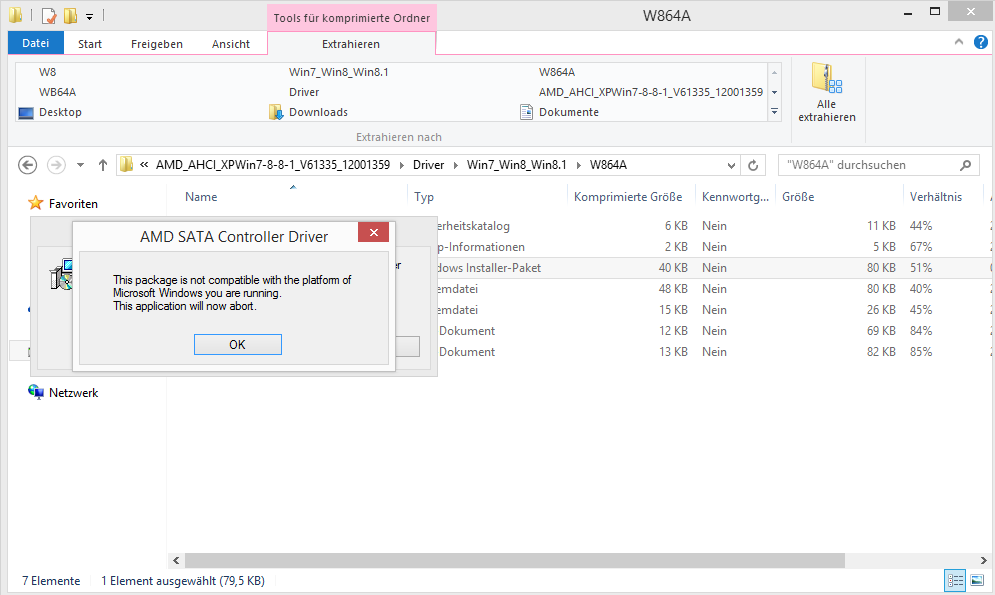The width and height of the screenshot is (995, 595).
Task: Click the search magnifier icon
Action: (x=965, y=165)
